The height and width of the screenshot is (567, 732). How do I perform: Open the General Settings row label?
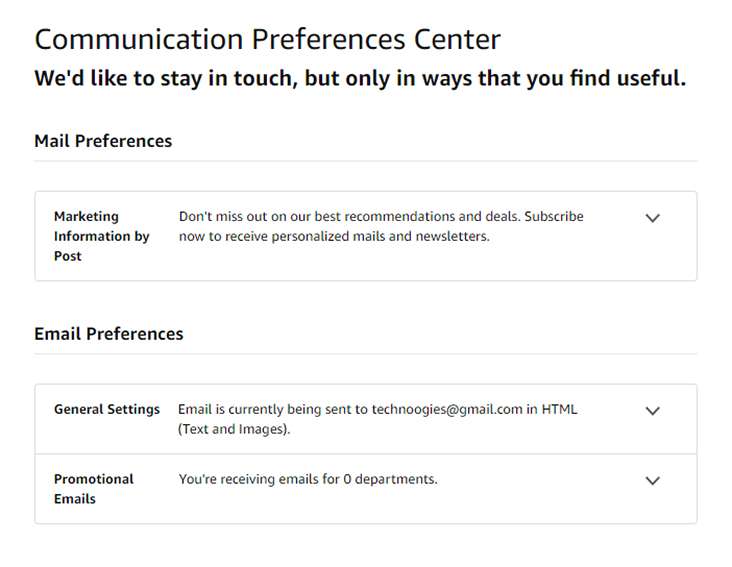click(x=107, y=409)
